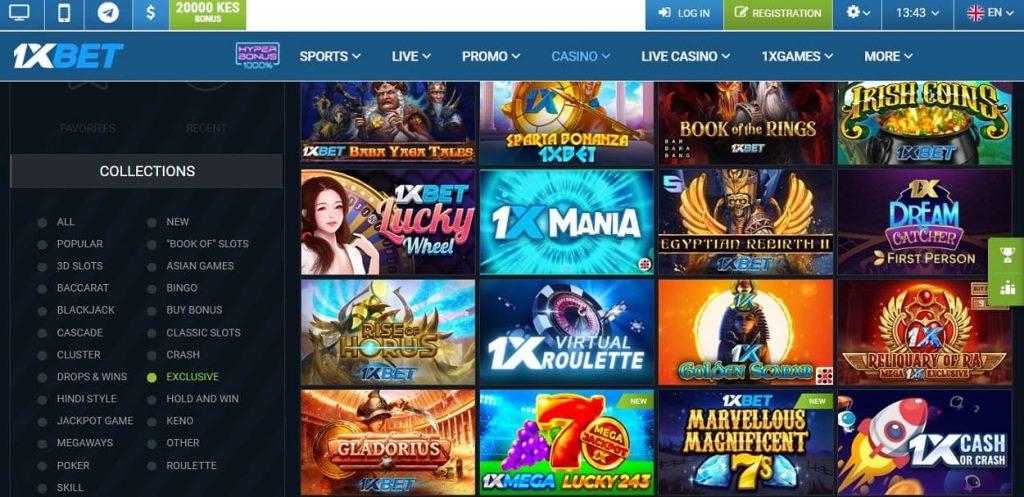Viewport: 1024px width, 497px height.
Task: Expand the settings gear dropdown
Action: [857, 13]
